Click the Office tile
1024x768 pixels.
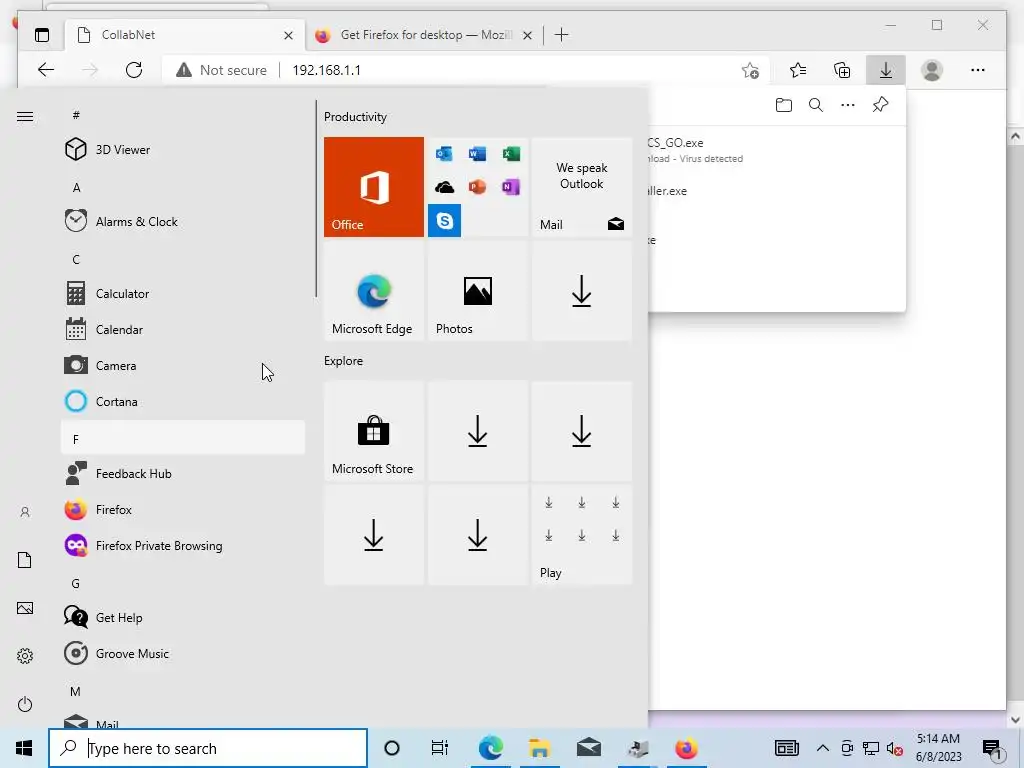pyautogui.click(x=374, y=187)
